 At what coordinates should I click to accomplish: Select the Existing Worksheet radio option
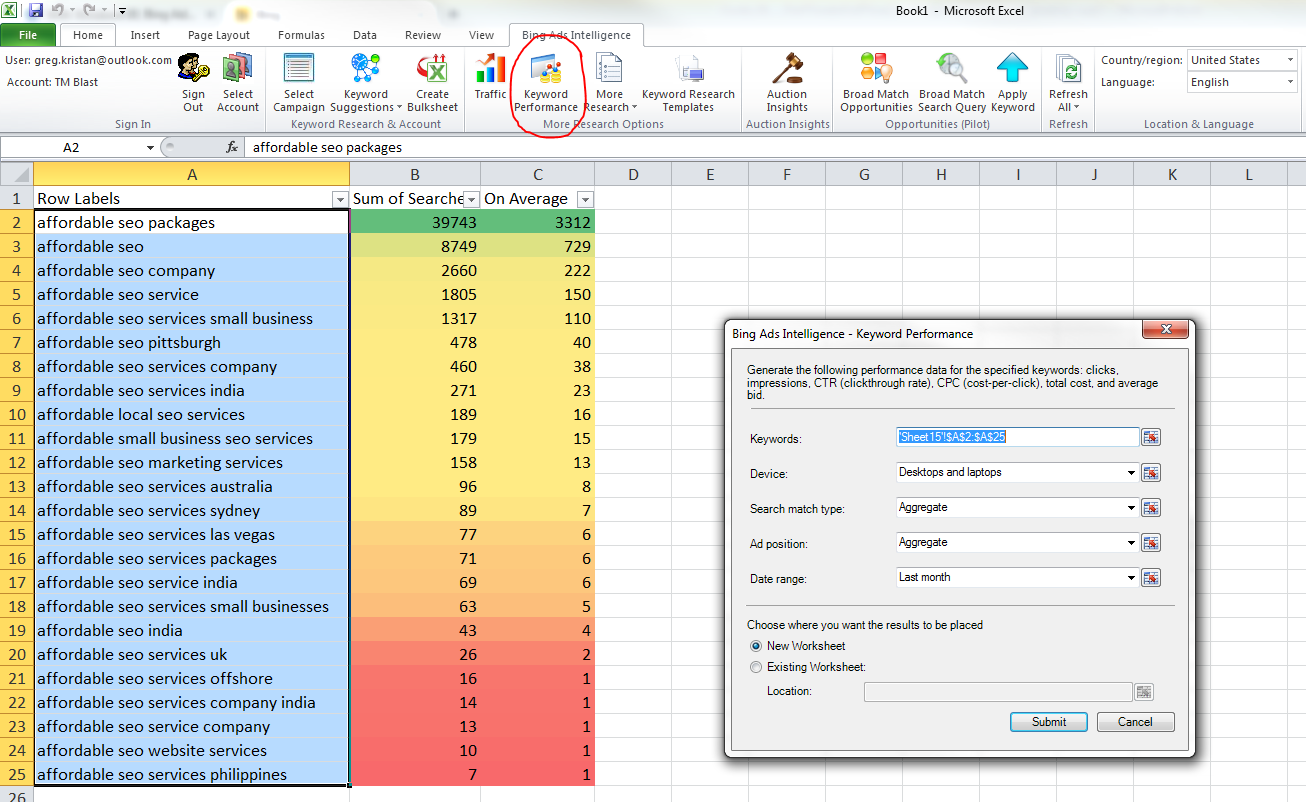pyautogui.click(x=756, y=667)
